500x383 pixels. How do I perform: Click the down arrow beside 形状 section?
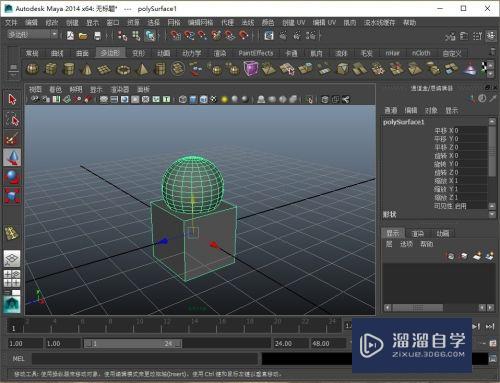click(492, 214)
